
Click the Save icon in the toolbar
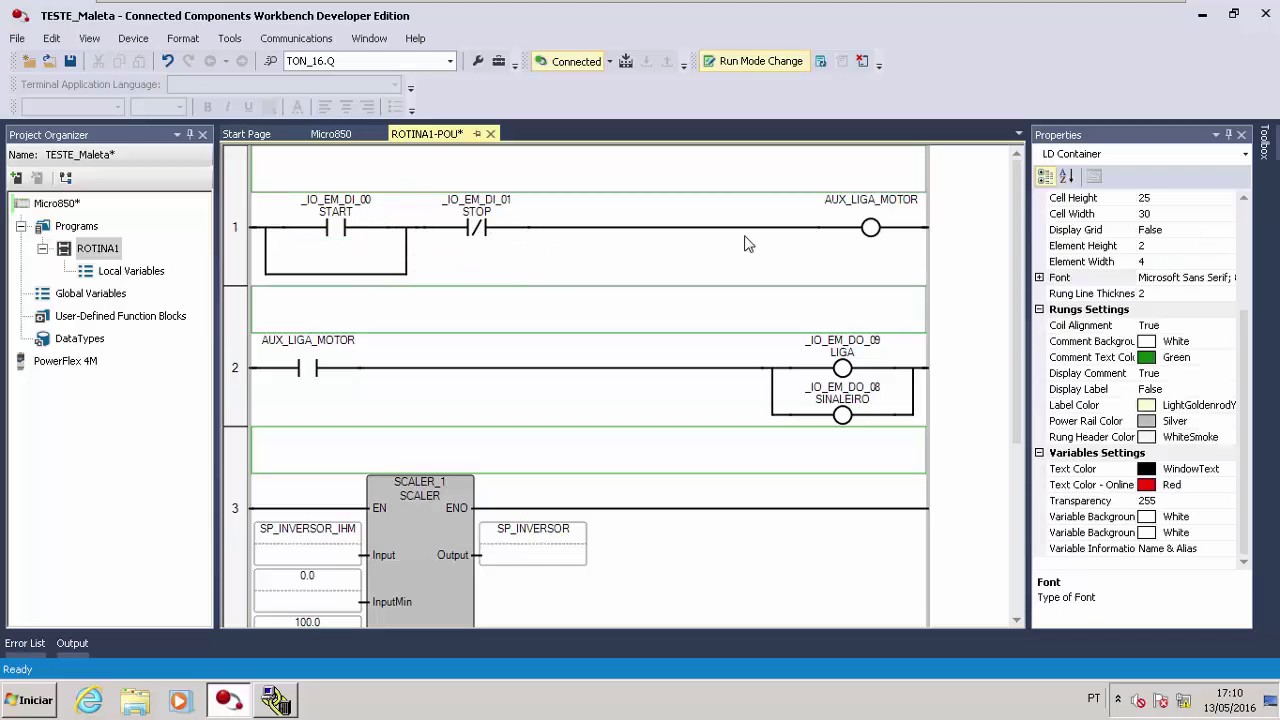[70, 61]
